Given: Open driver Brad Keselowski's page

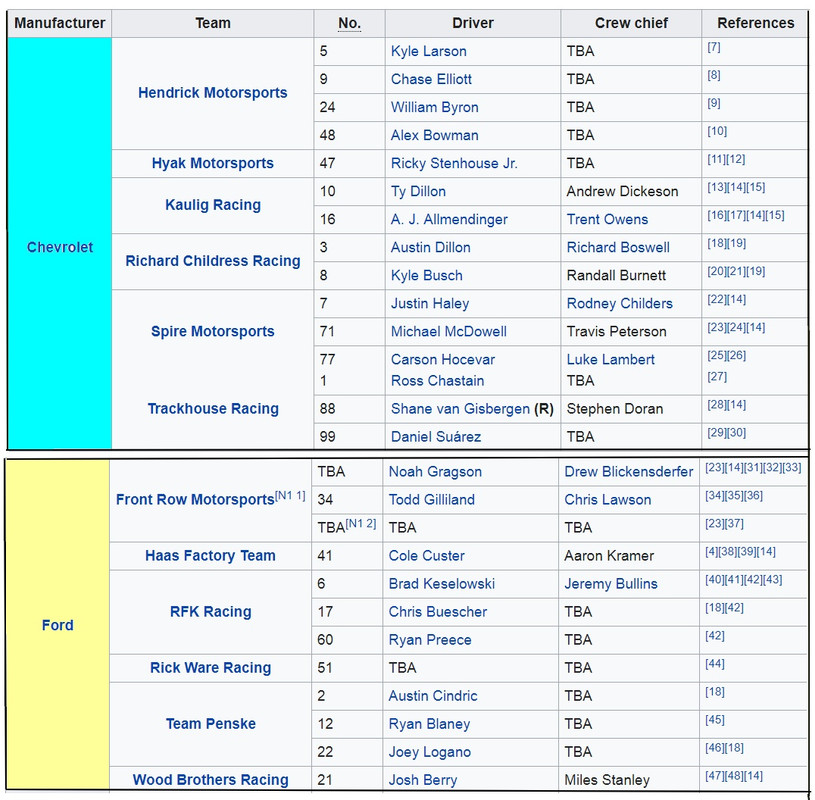Looking at the screenshot, I should point(442,584).
